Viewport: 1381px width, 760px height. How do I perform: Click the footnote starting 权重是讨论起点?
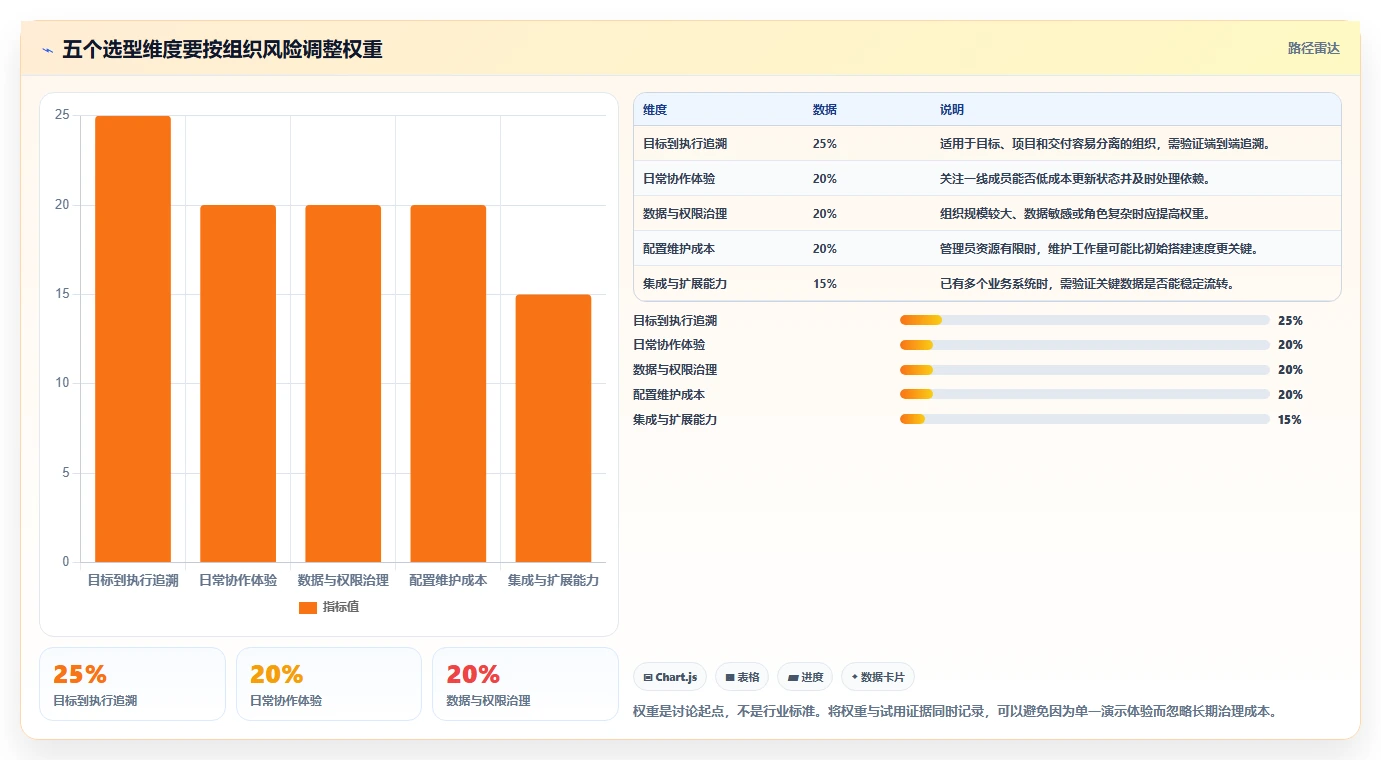(955, 712)
